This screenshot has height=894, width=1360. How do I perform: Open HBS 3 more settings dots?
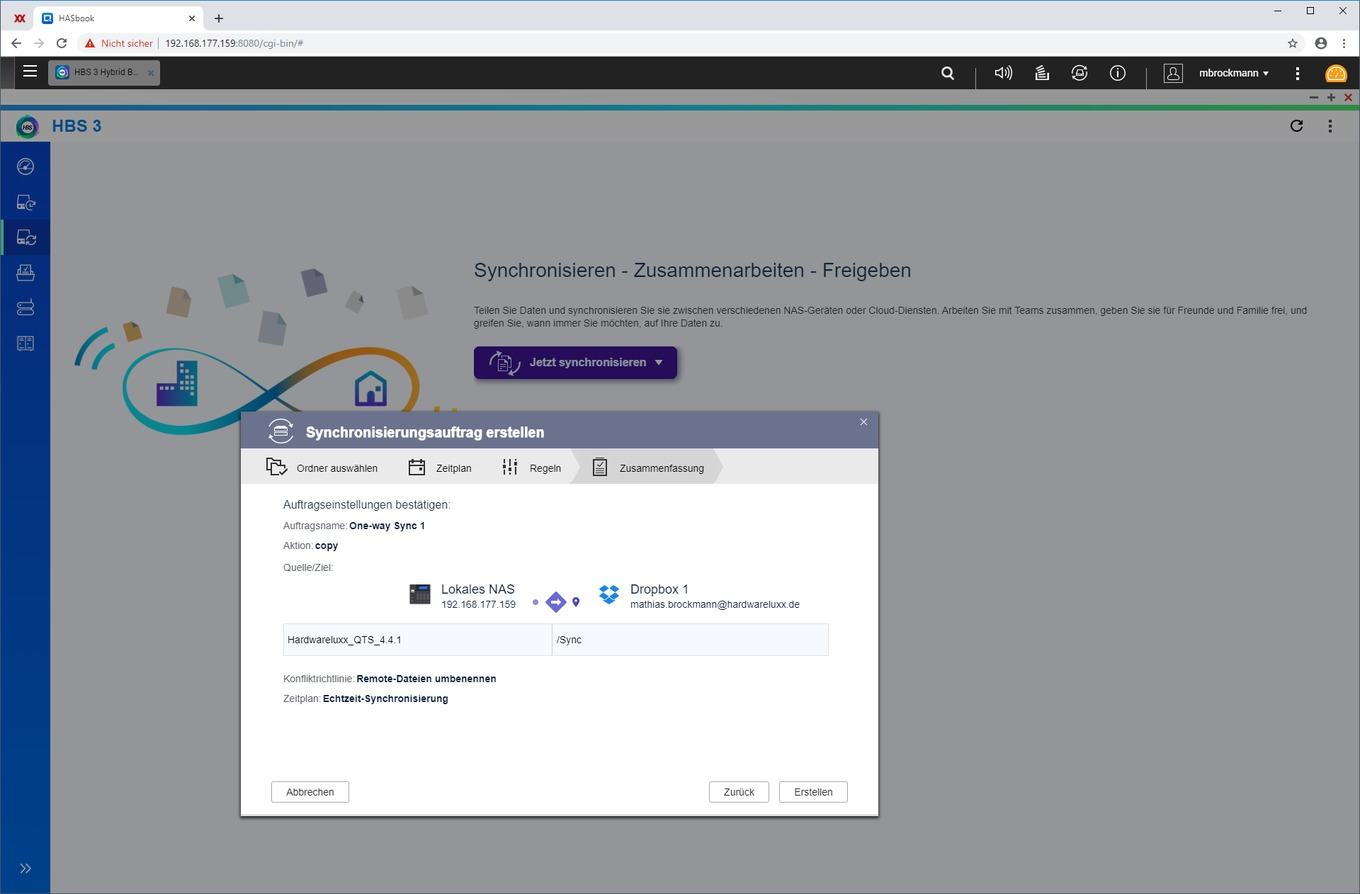coord(1330,126)
